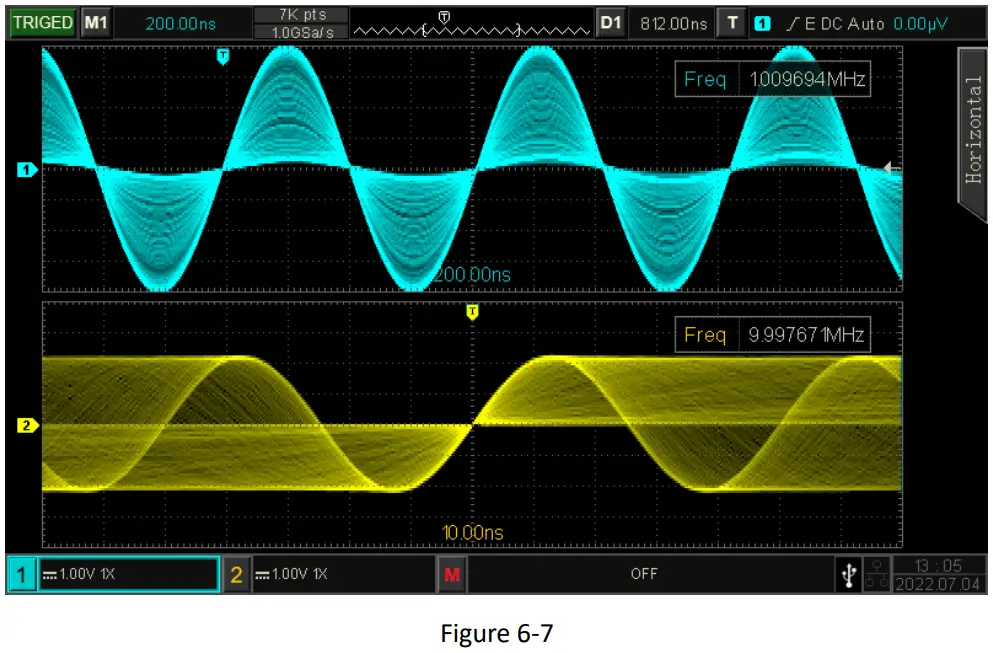The height and width of the screenshot is (653, 993).
Task: Select the M1 memory indicator
Action: (x=97, y=17)
